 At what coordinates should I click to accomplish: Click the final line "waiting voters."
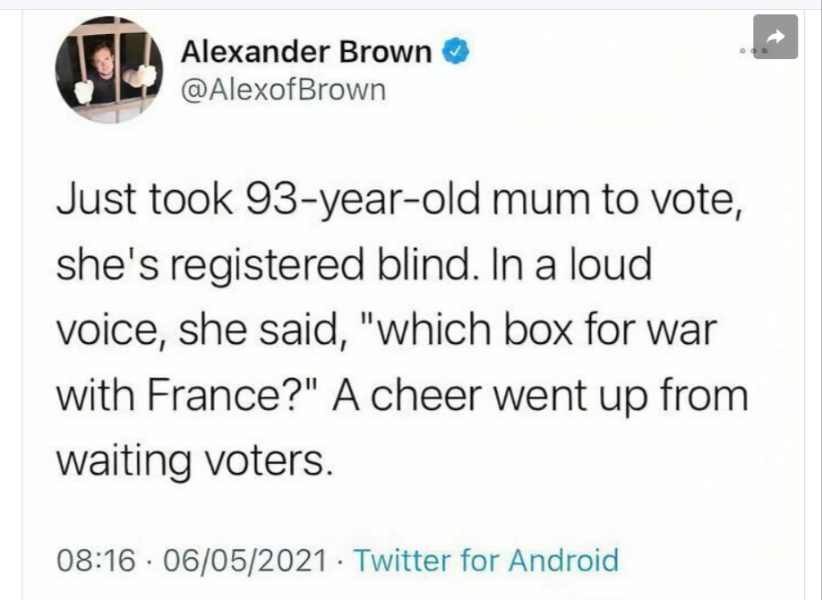194,461
